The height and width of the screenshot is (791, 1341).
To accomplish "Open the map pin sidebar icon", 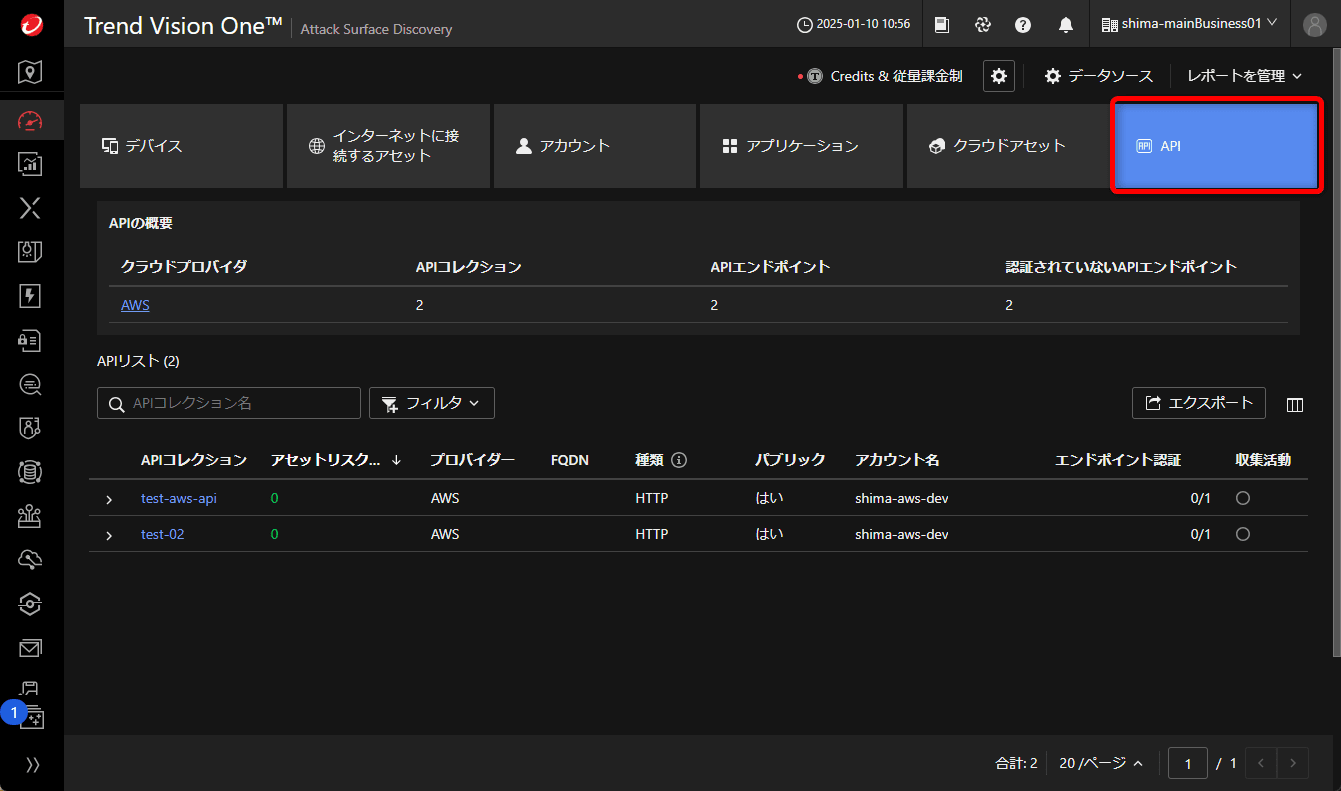I will tap(31, 72).
